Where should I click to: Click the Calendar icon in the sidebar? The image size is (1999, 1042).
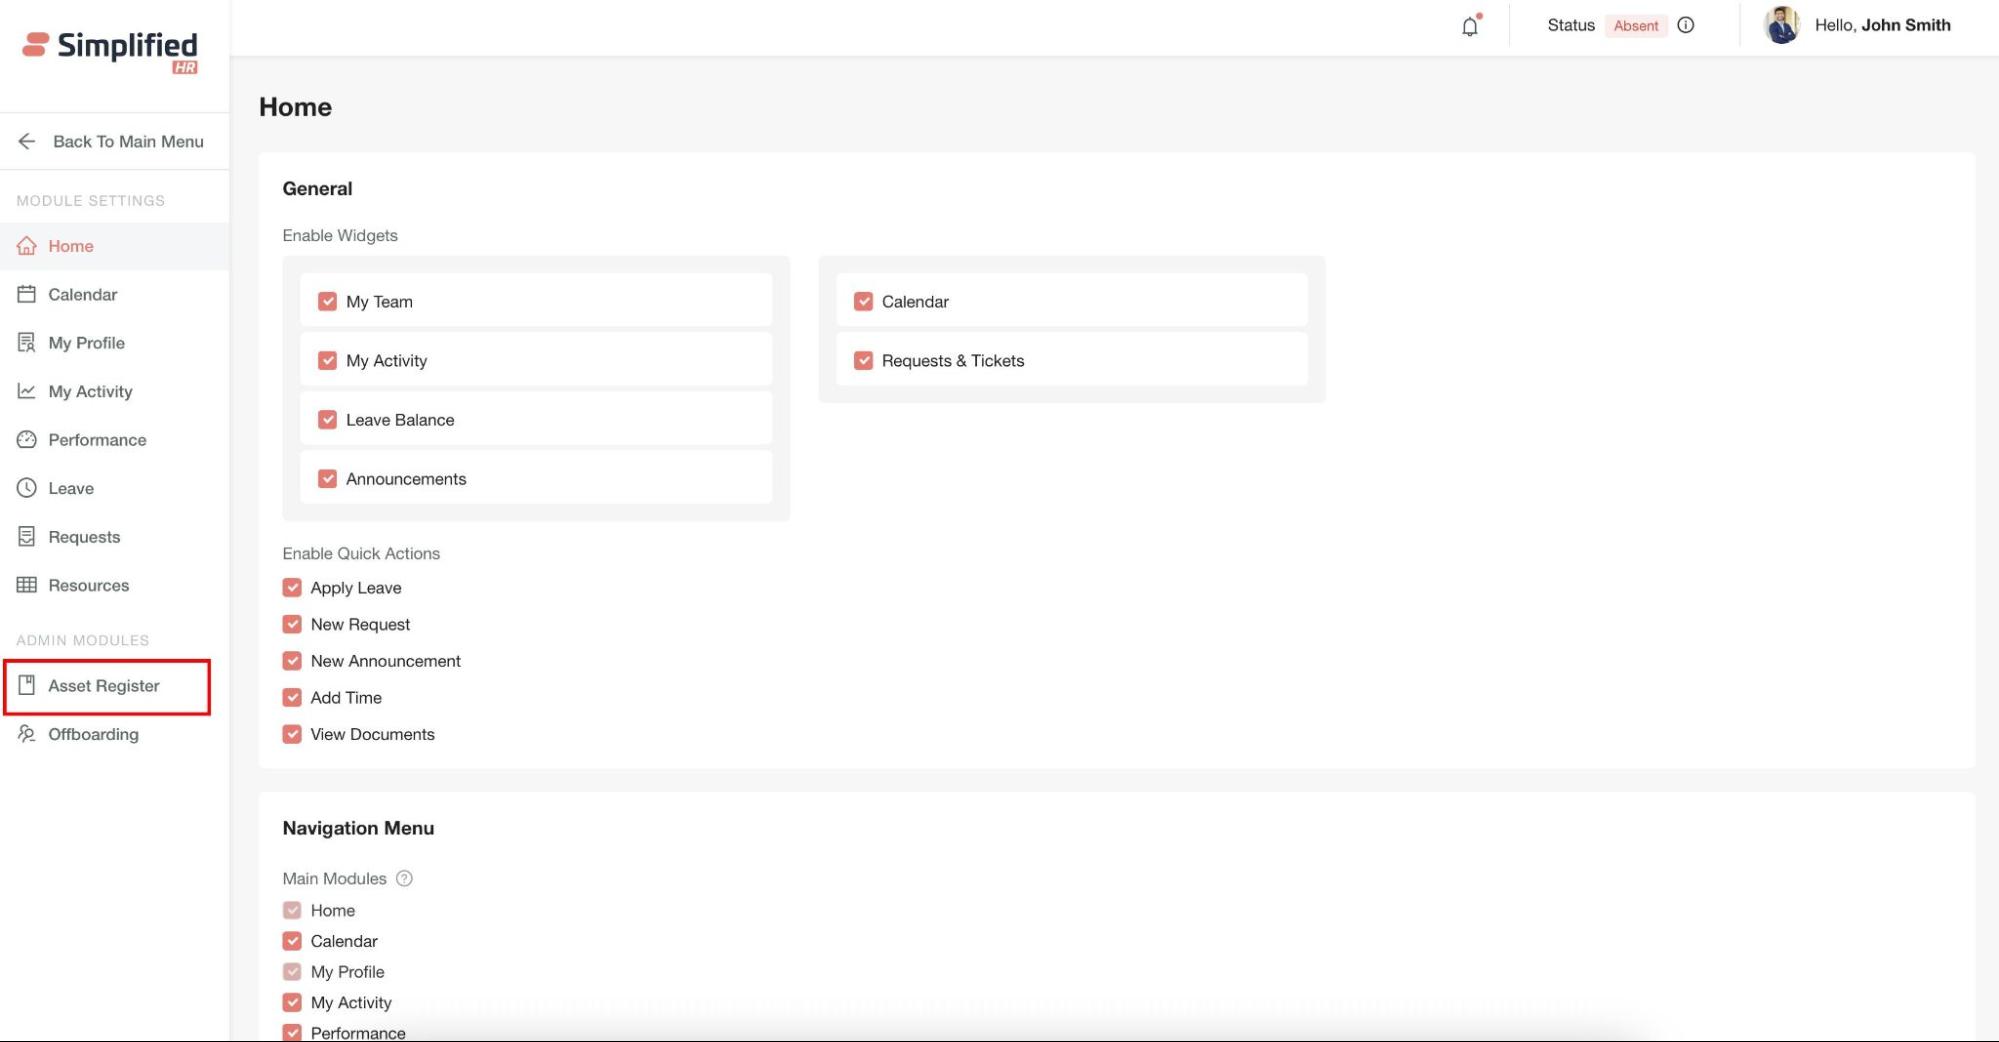tap(27, 294)
